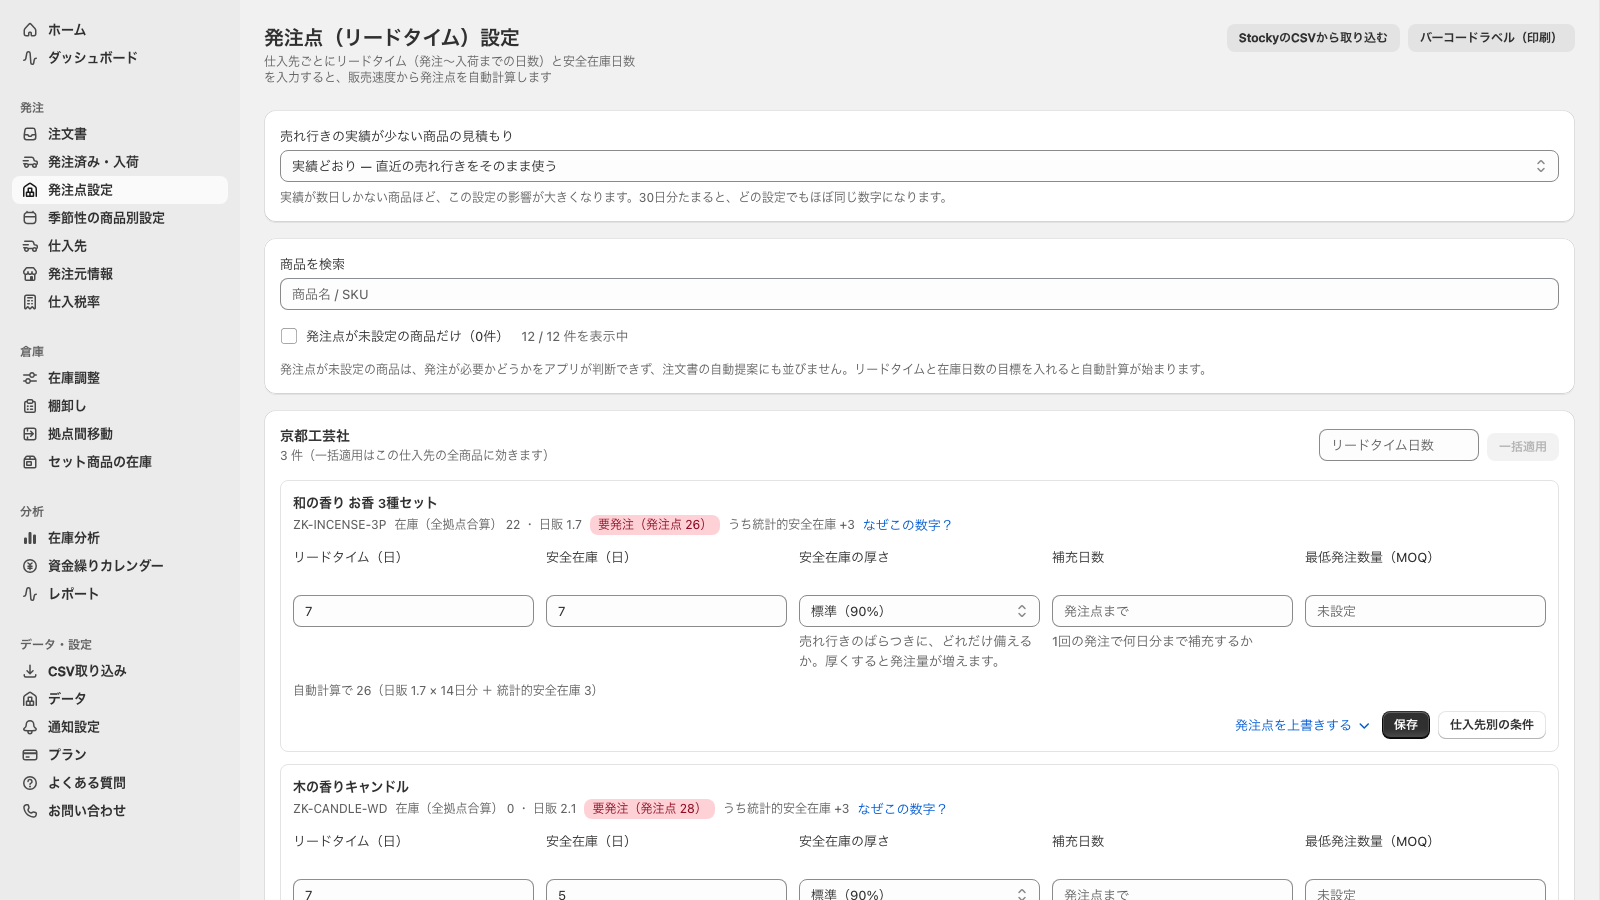The image size is (1600, 900).
Task: Open 安全在庫の厚さ dropdown for 木の香りキャンドル
Action: pos(919,892)
